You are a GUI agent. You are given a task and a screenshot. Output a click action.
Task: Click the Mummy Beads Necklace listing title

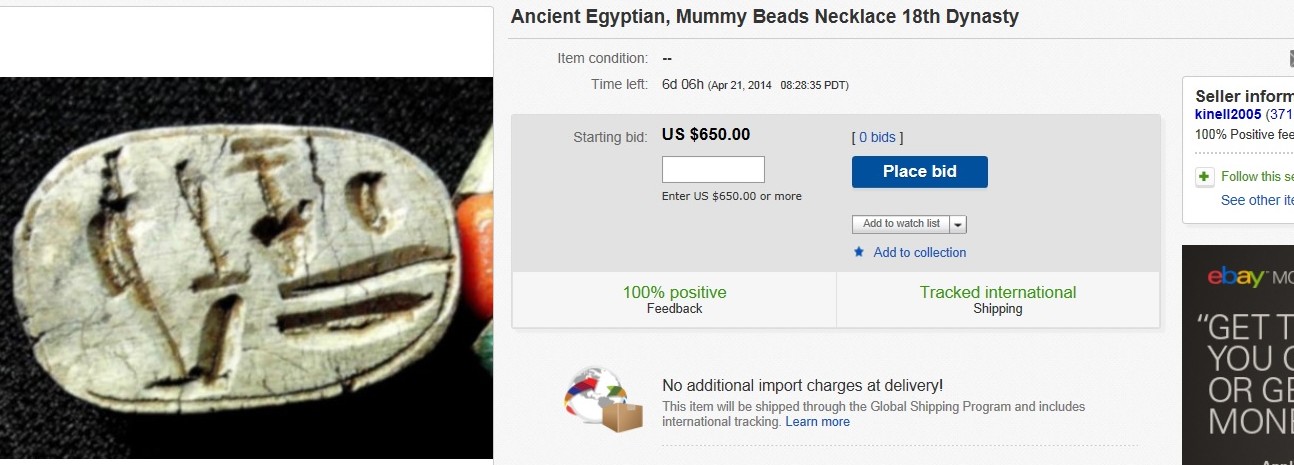[x=764, y=17]
